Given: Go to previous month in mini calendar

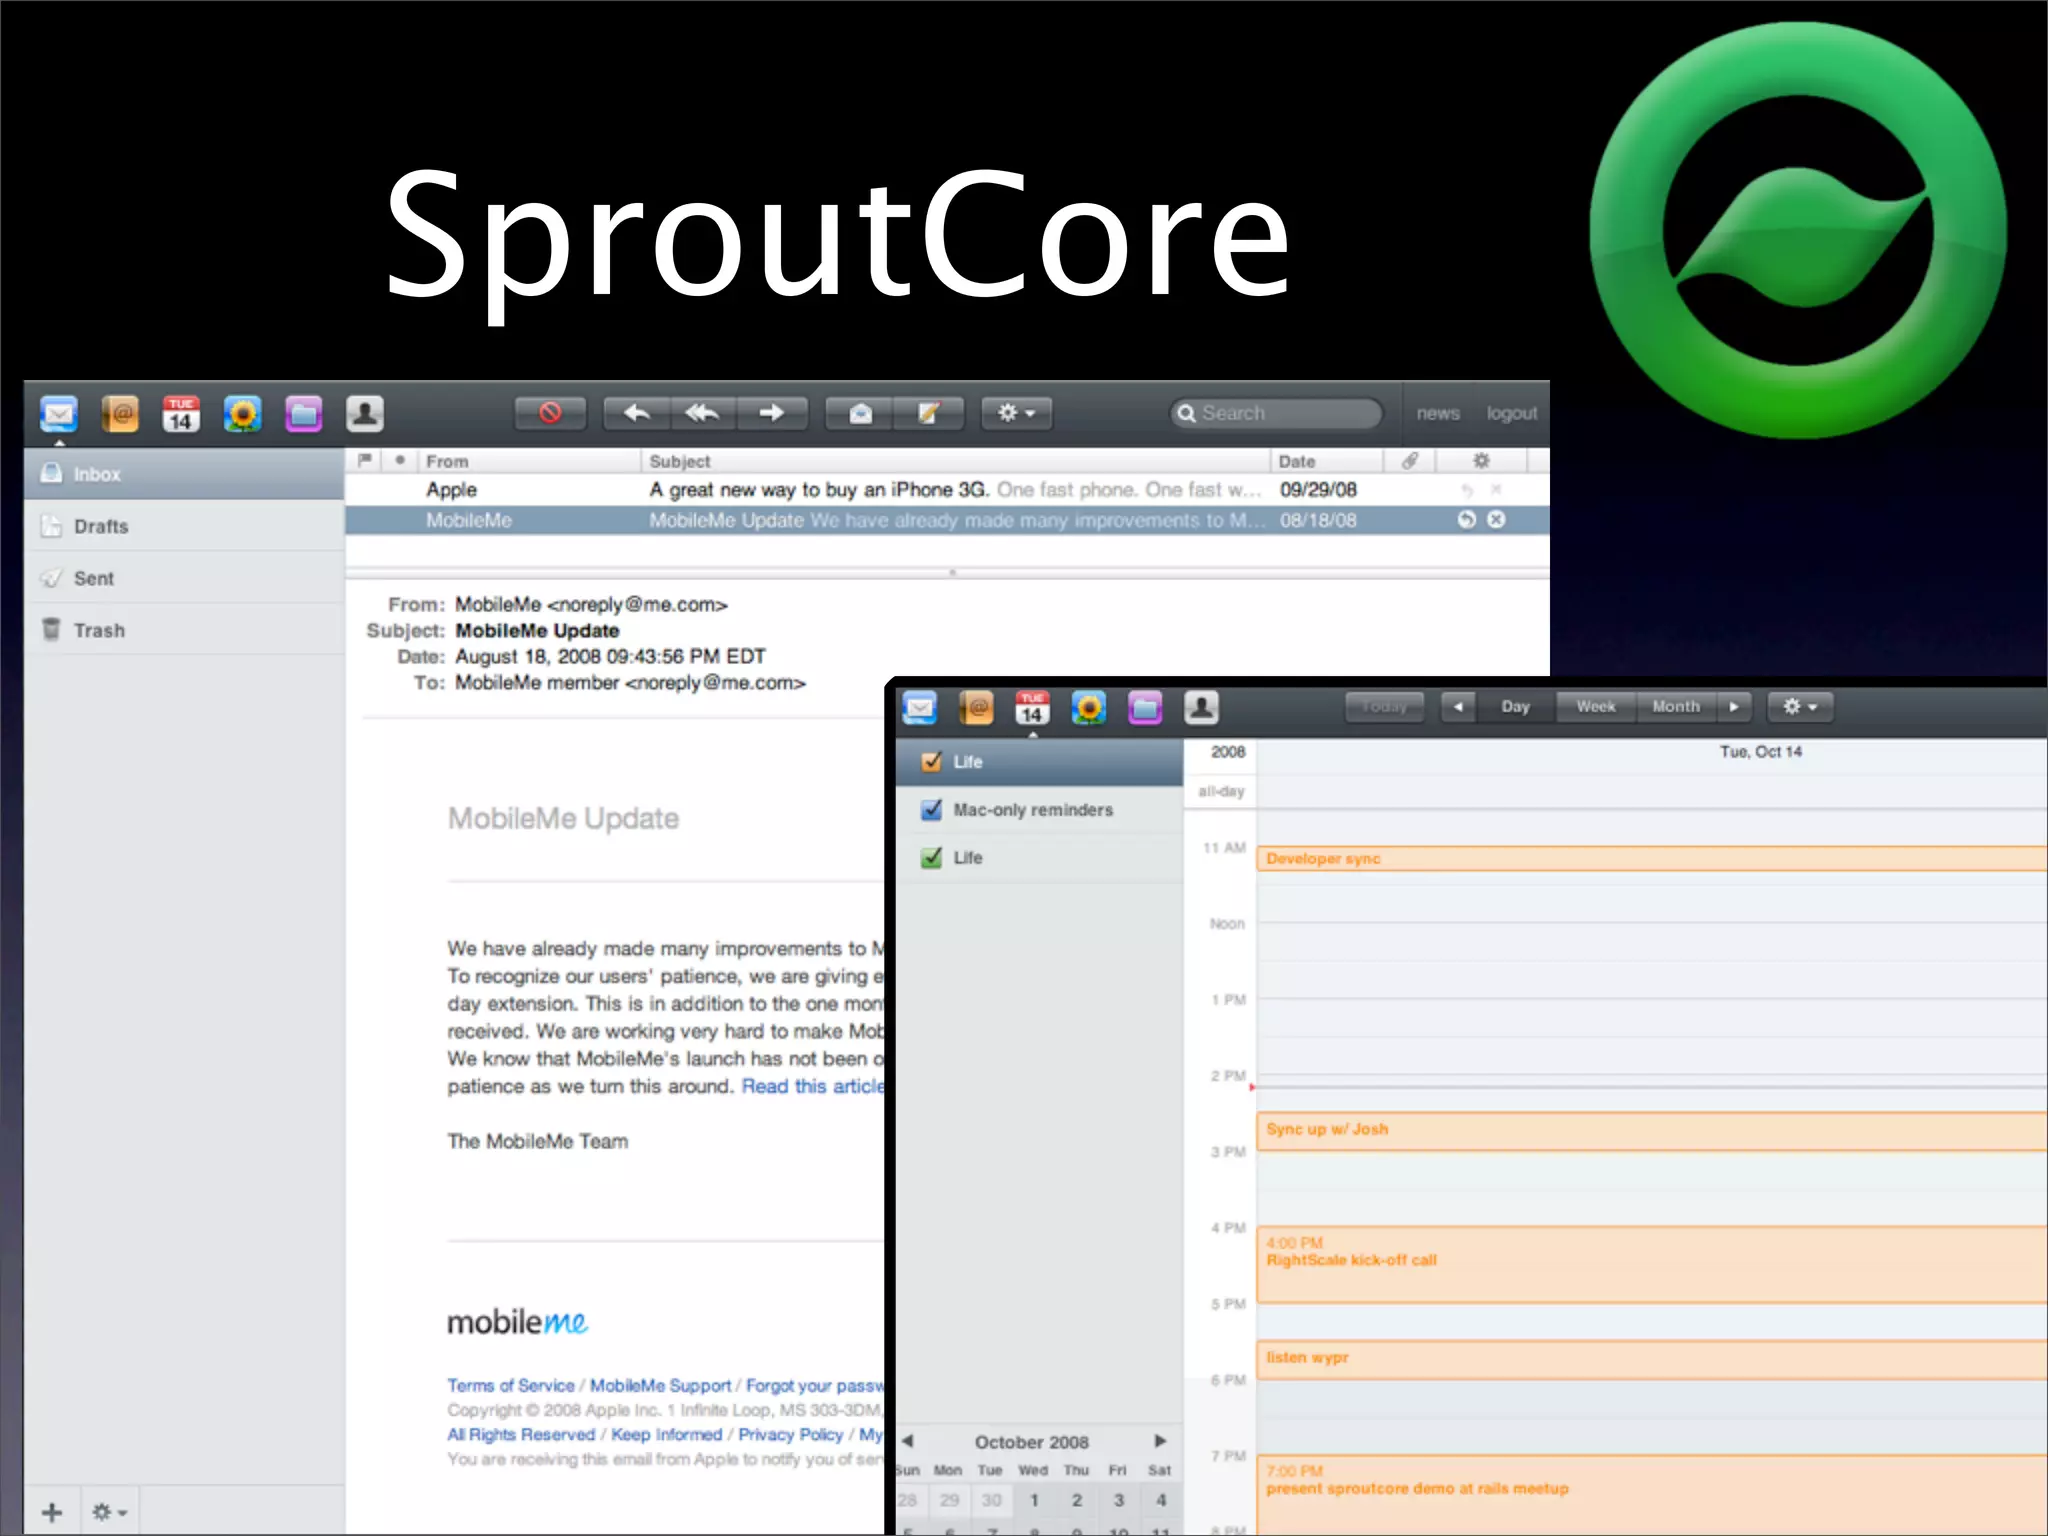Looking at the screenshot, I should click(907, 1441).
